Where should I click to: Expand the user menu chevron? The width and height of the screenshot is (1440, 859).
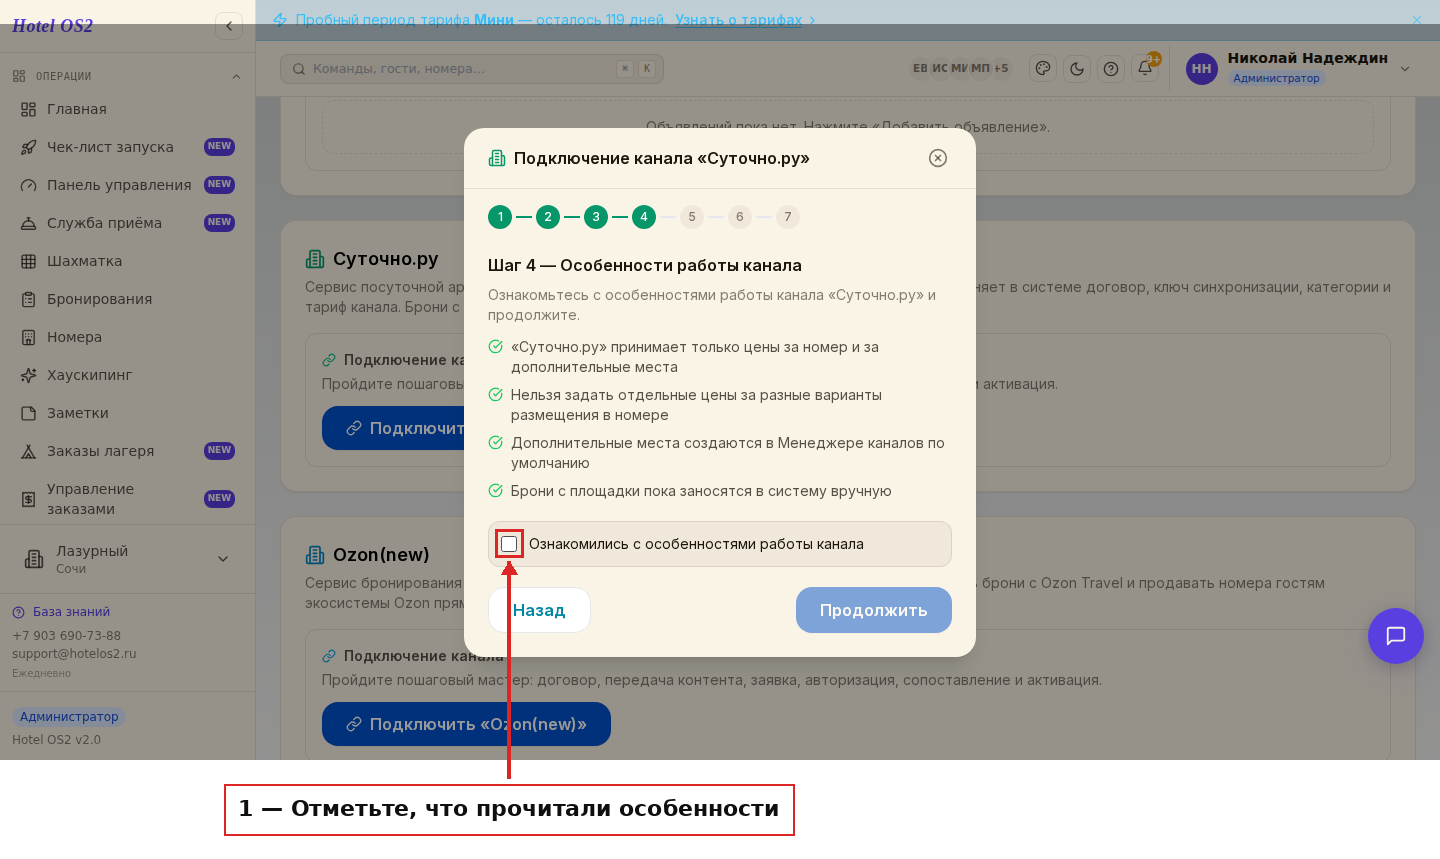pyautogui.click(x=1405, y=69)
